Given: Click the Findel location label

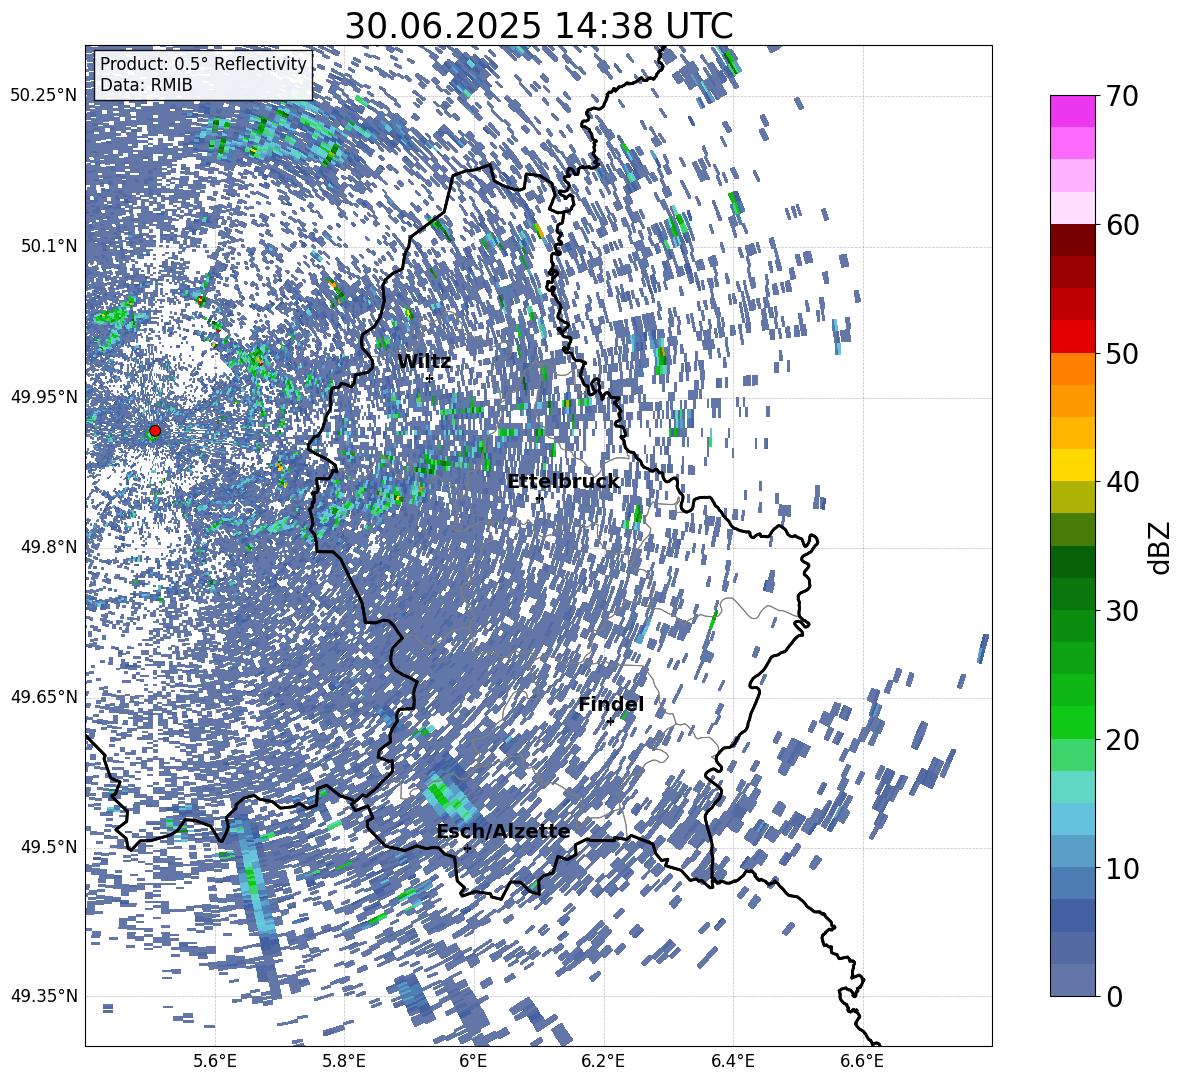Looking at the screenshot, I should click(x=611, y=704).
